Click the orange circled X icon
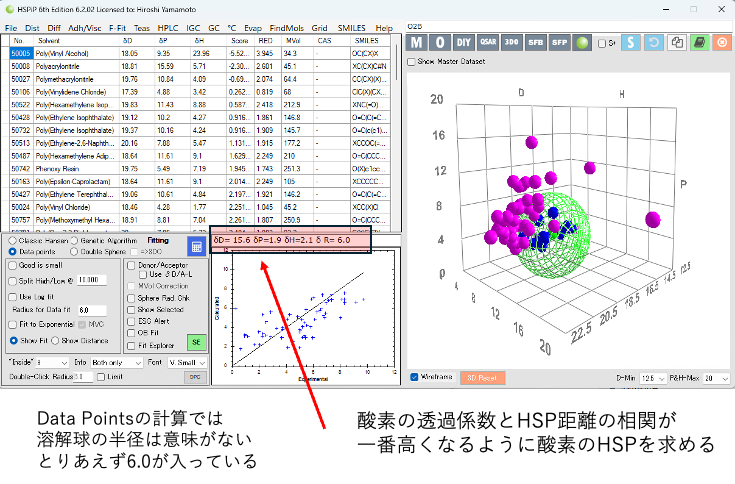Viewport: 735px width, 484px height. [x=723, y=43]
